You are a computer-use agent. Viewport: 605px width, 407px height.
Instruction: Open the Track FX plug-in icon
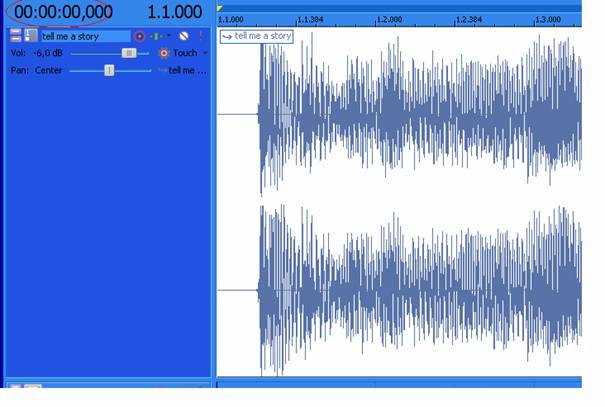point(155,36)
